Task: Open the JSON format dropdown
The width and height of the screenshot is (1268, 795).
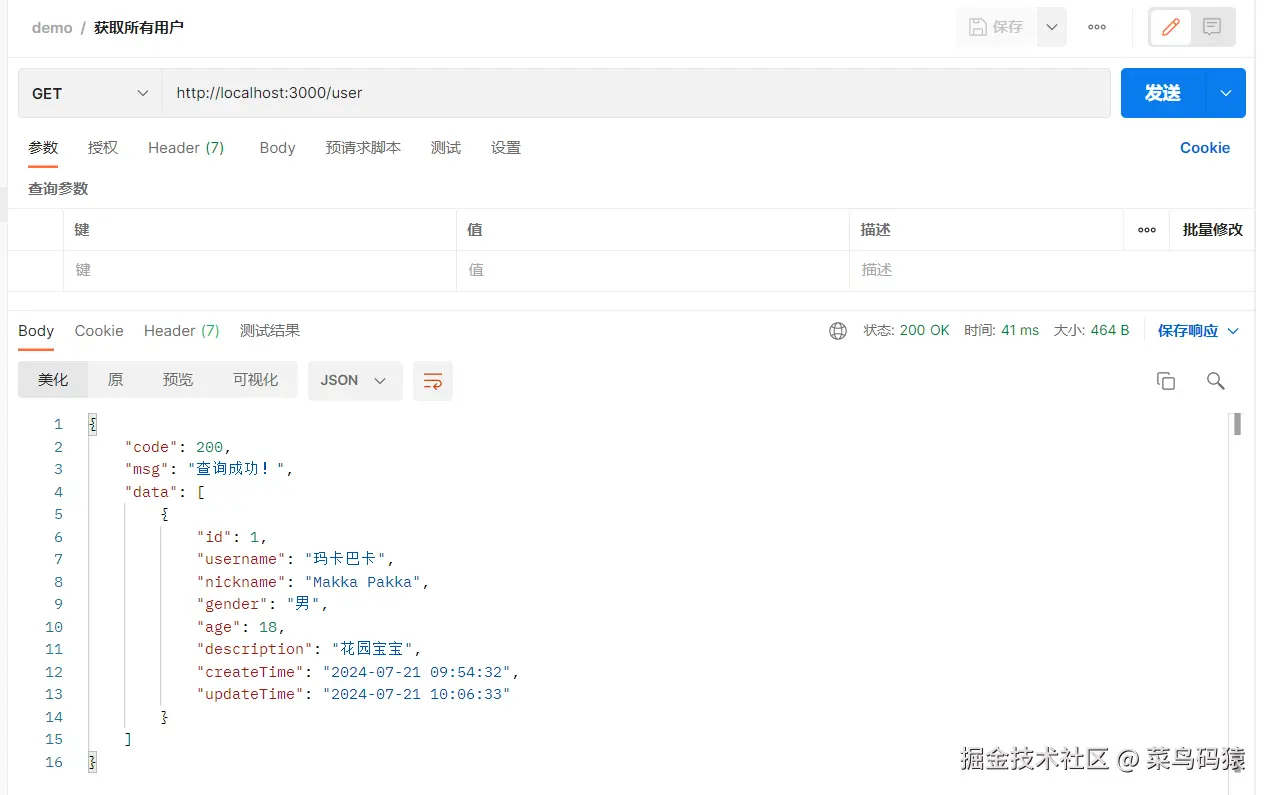Action: point(354,380)
